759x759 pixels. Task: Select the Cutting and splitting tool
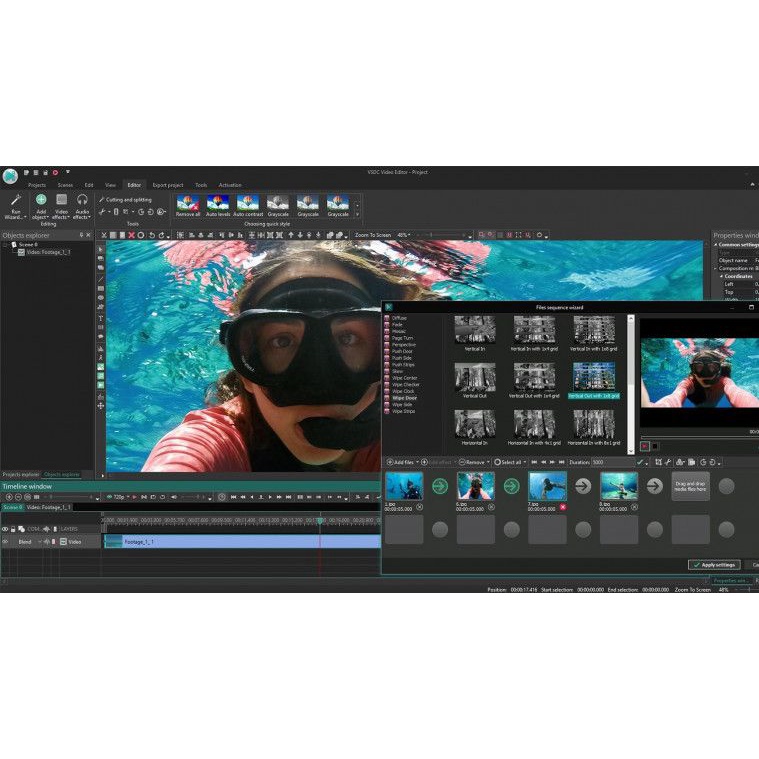pos(128,200)
